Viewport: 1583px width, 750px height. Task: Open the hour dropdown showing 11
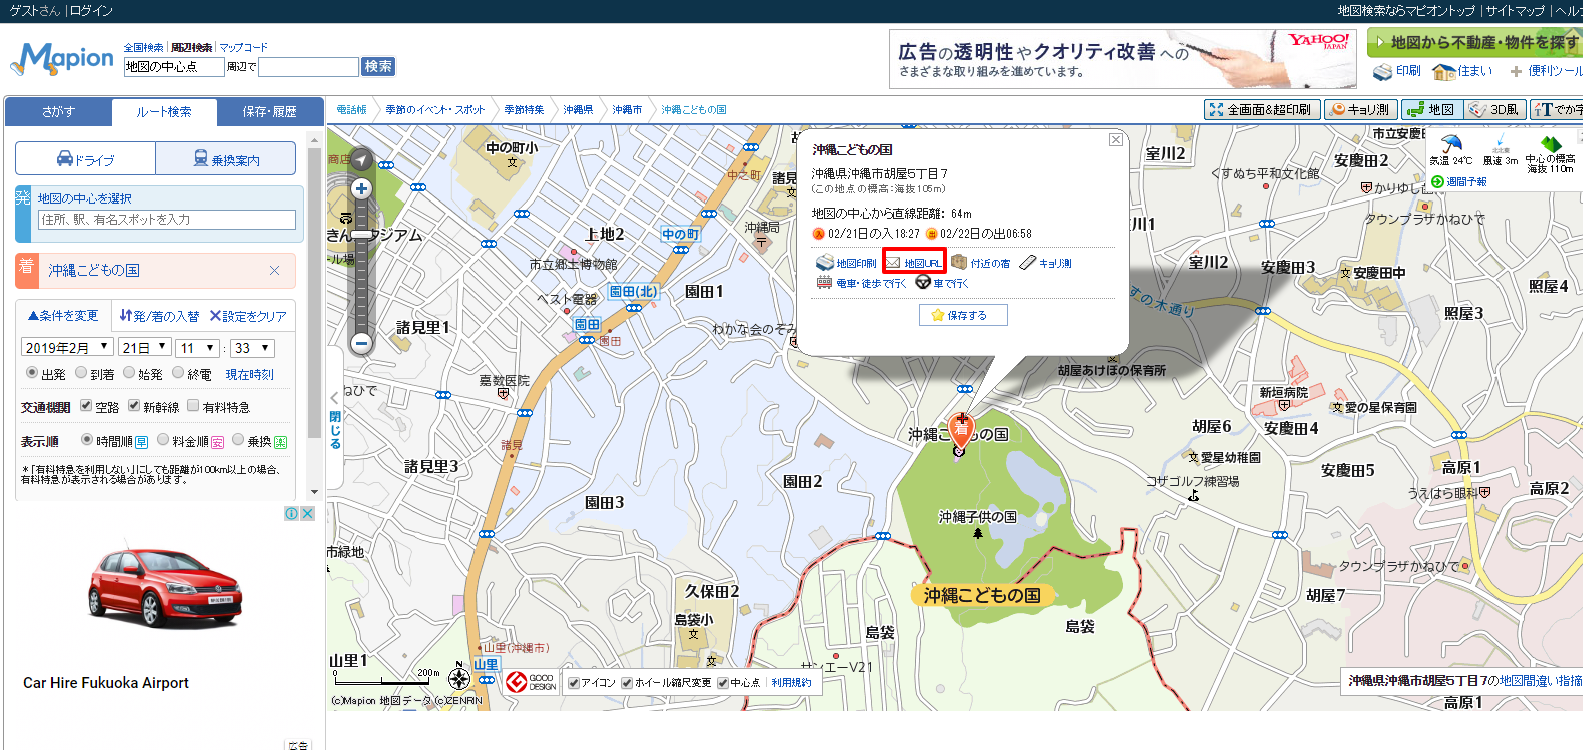198,348
